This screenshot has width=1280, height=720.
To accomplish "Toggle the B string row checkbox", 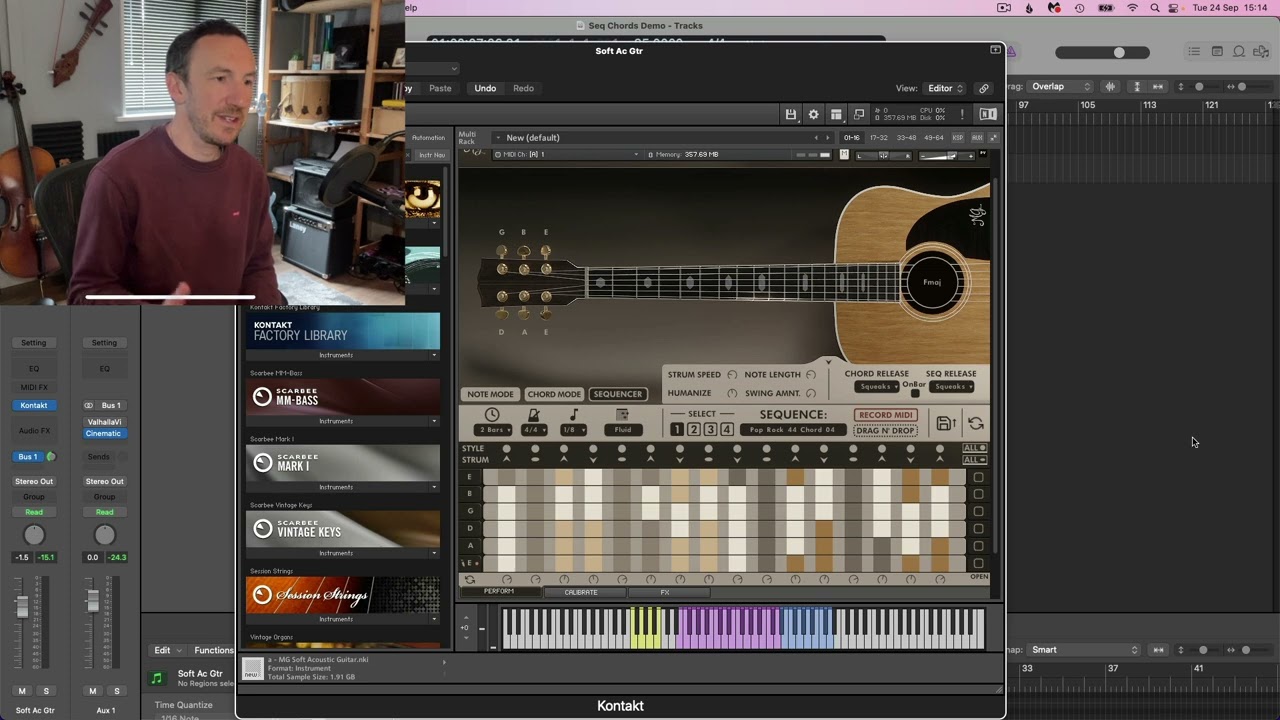I will click(978, 494).
